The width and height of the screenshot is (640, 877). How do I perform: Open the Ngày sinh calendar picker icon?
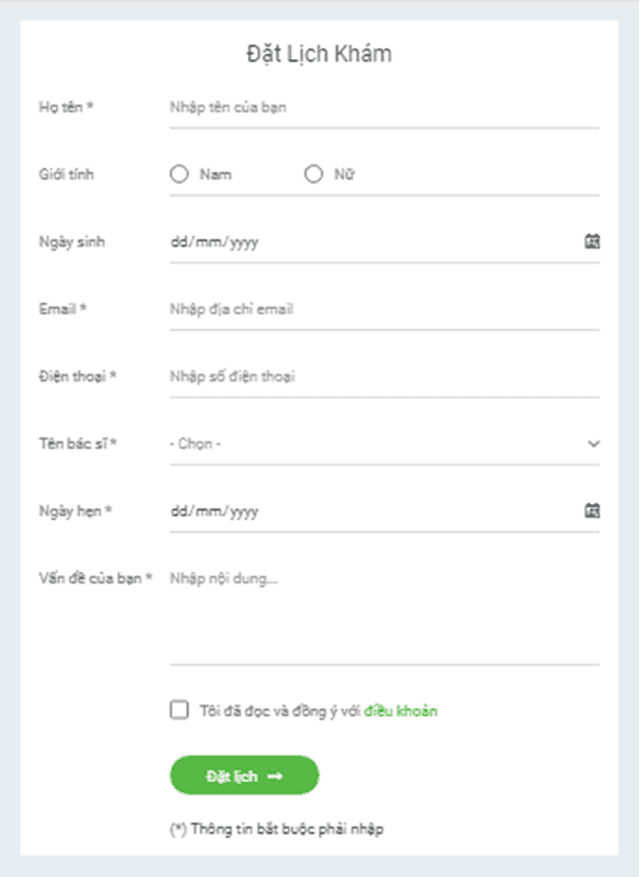click(x=592, y=241)
